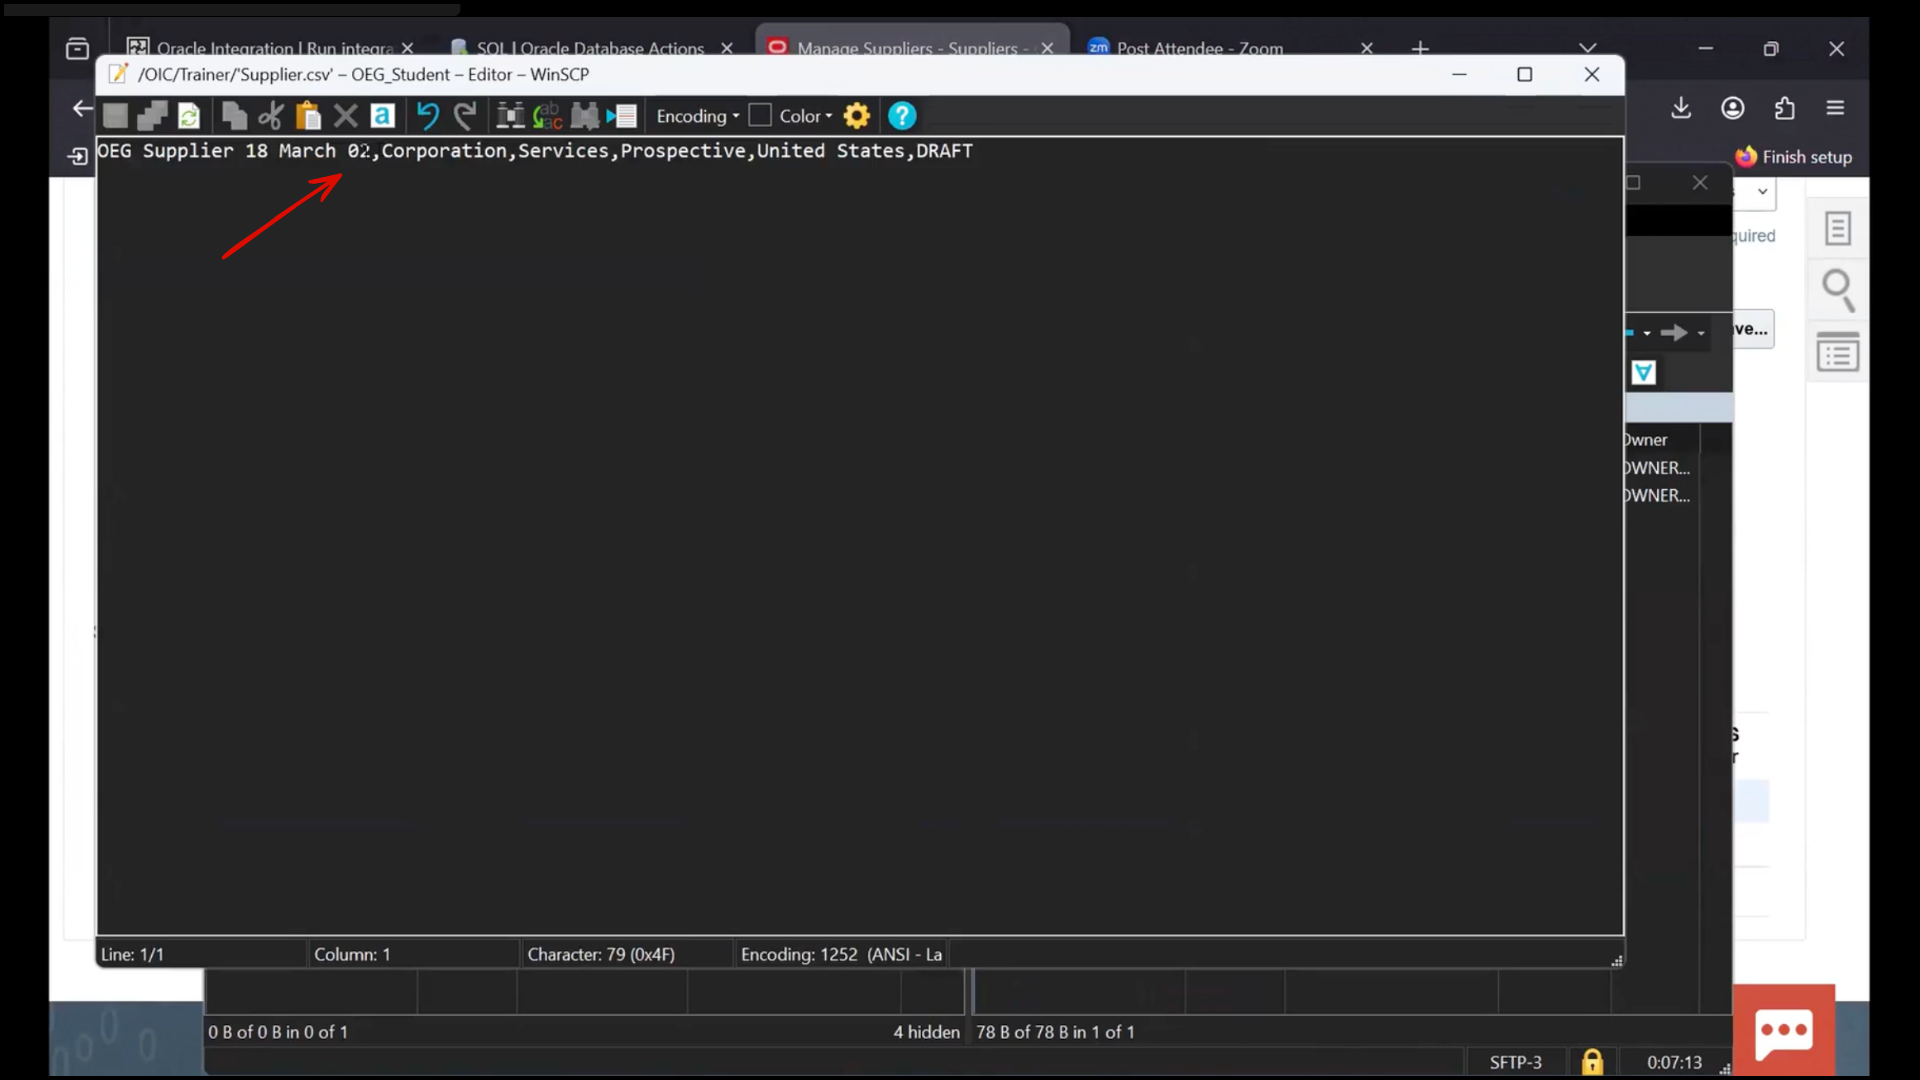Expand the Color dropdown menu
This screenshot has width=1920, height=1080.
tap(806, 116)
